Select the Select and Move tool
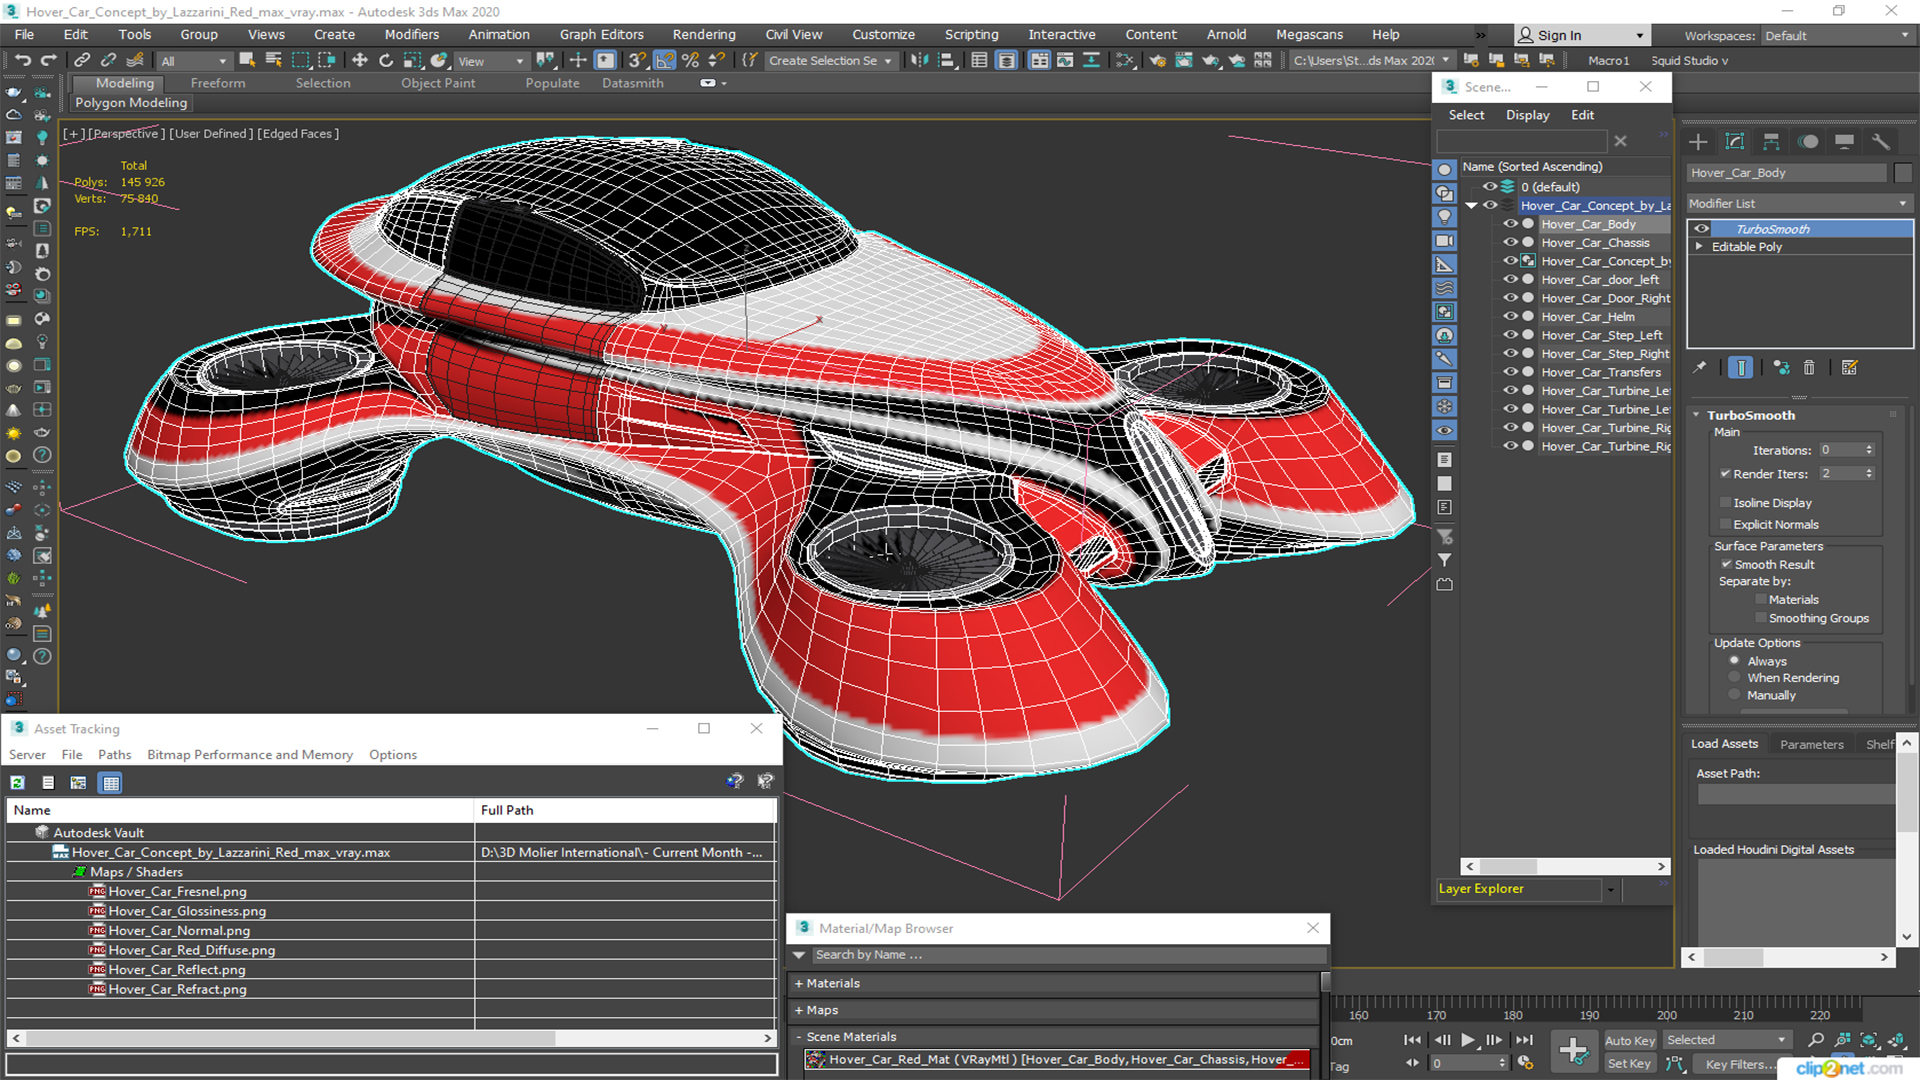The height and width of the screenshot is (1080, 1920). (x=360, y=60)
